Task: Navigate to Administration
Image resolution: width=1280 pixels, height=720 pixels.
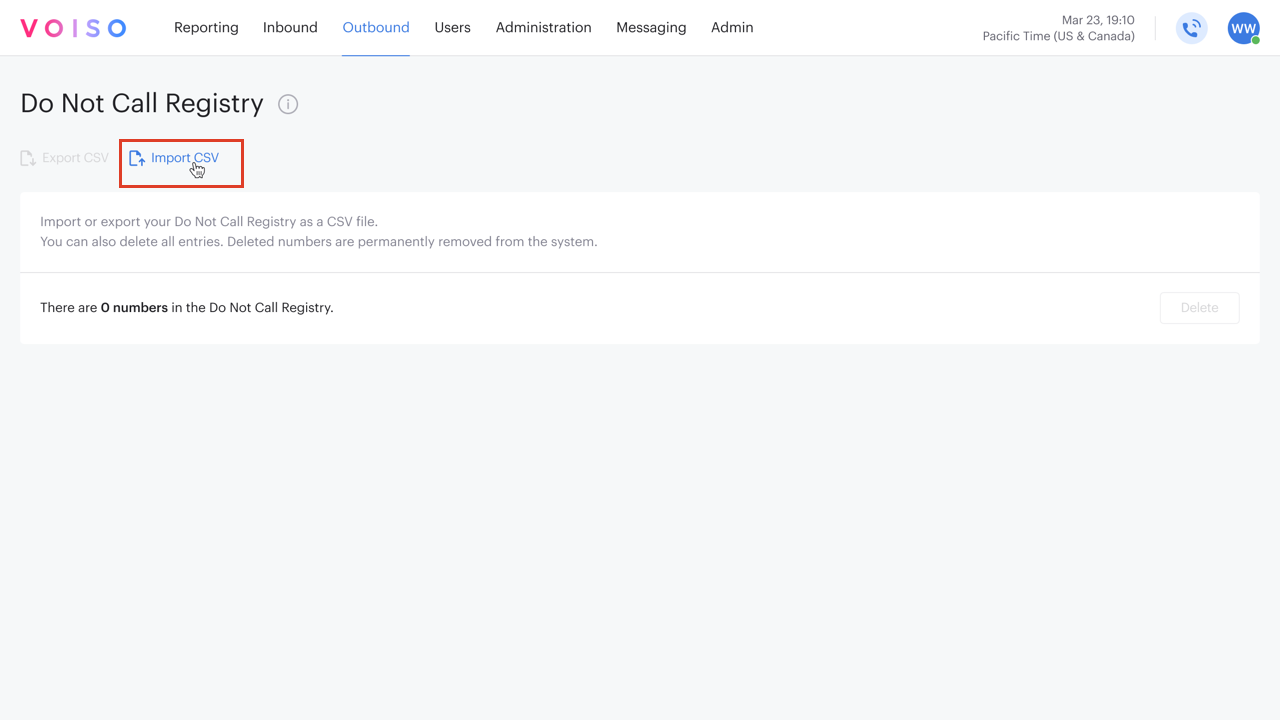Action: [543, 28]
